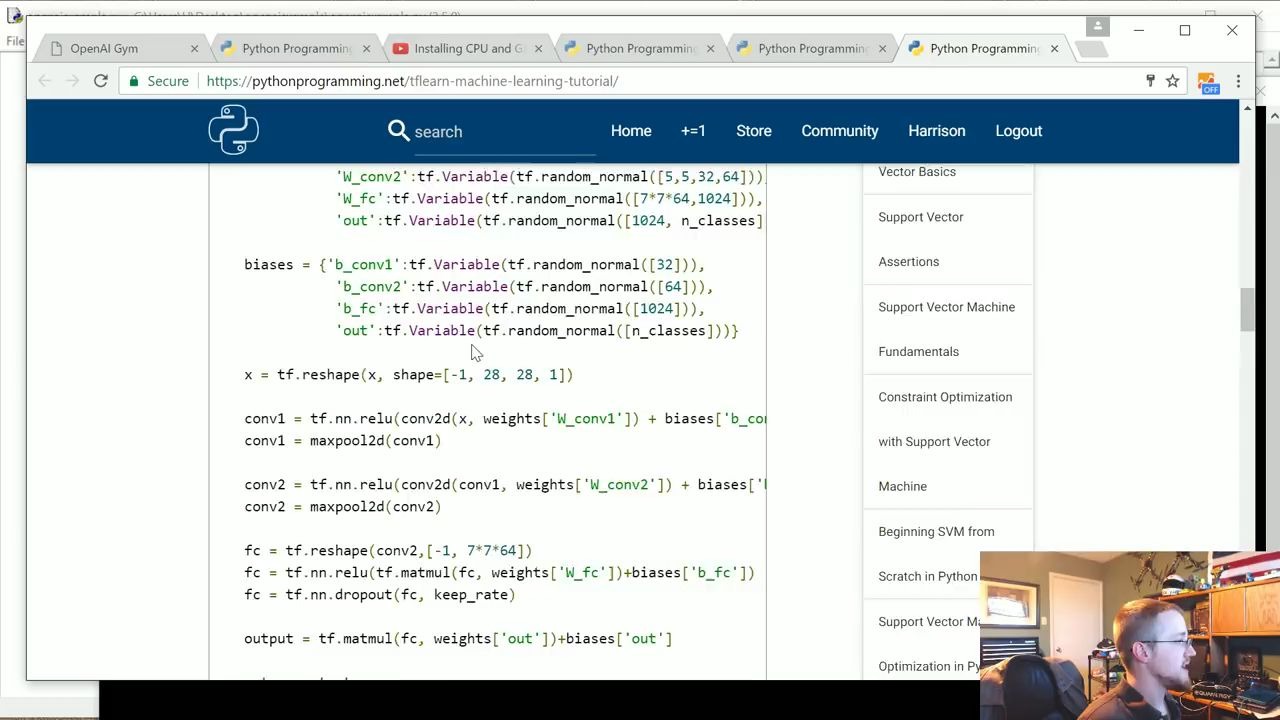Open the Home nav link
Screen dimensions: 1280x720
pyautogui.click(x=631, y=131)
